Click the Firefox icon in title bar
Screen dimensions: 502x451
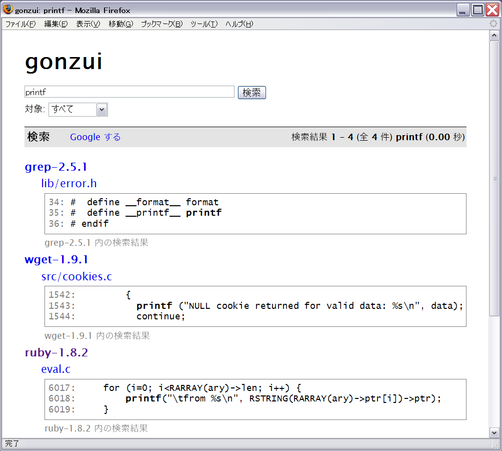(x=8, y=9)
